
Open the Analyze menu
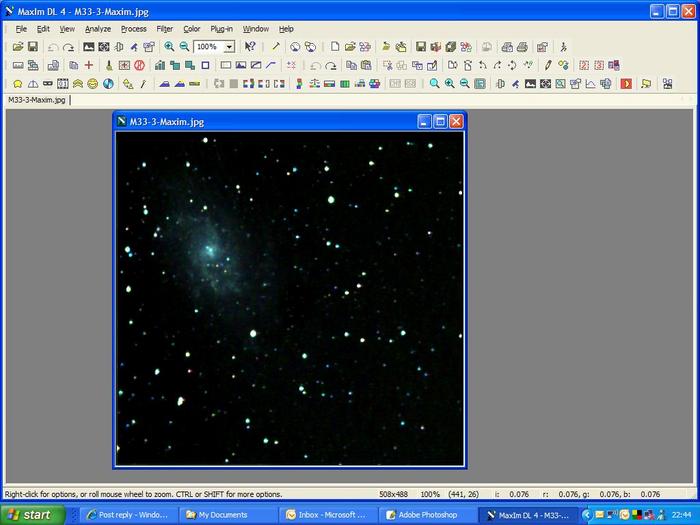[x=98, y=29]
